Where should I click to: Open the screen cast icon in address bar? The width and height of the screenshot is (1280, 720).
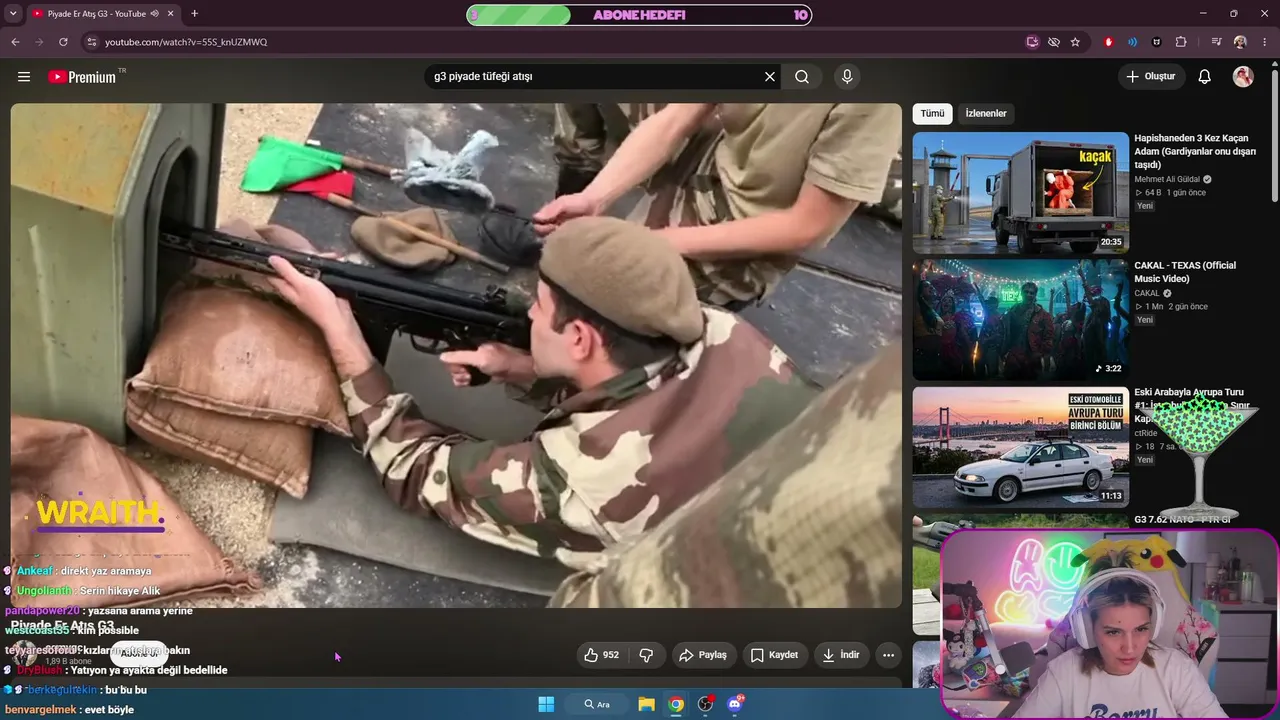pyautogui.click(x=1033, y=42)
